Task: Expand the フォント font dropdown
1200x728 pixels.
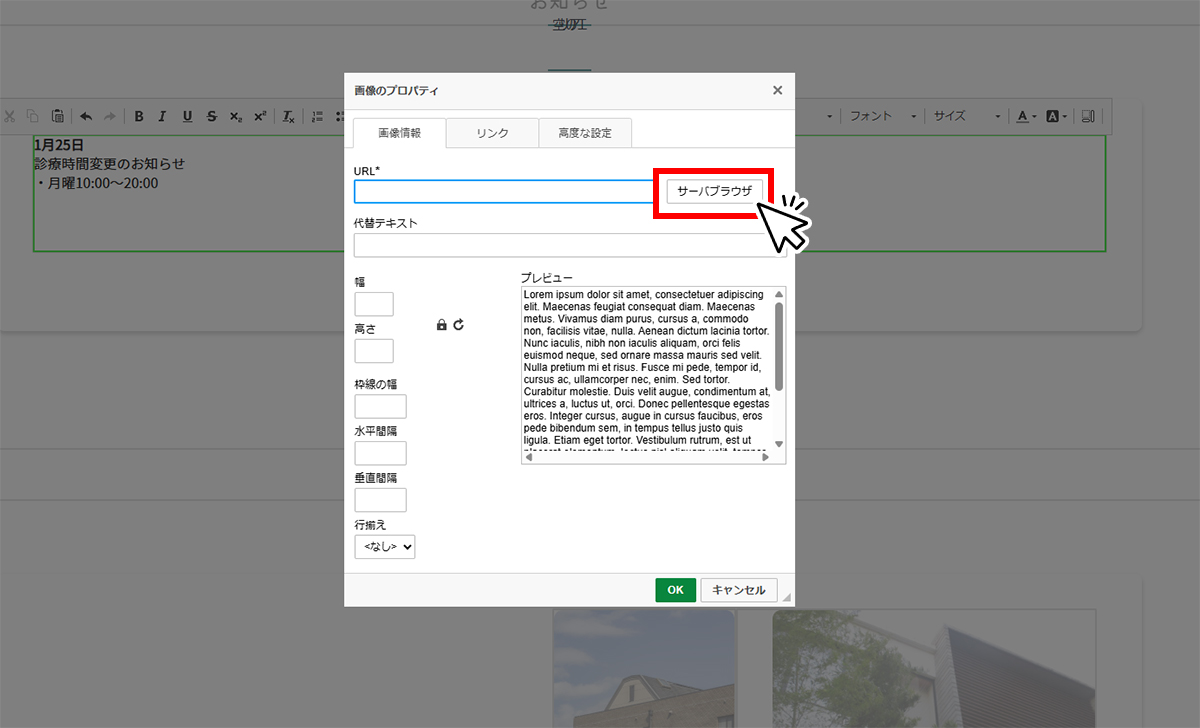Action: click(881, 116)
